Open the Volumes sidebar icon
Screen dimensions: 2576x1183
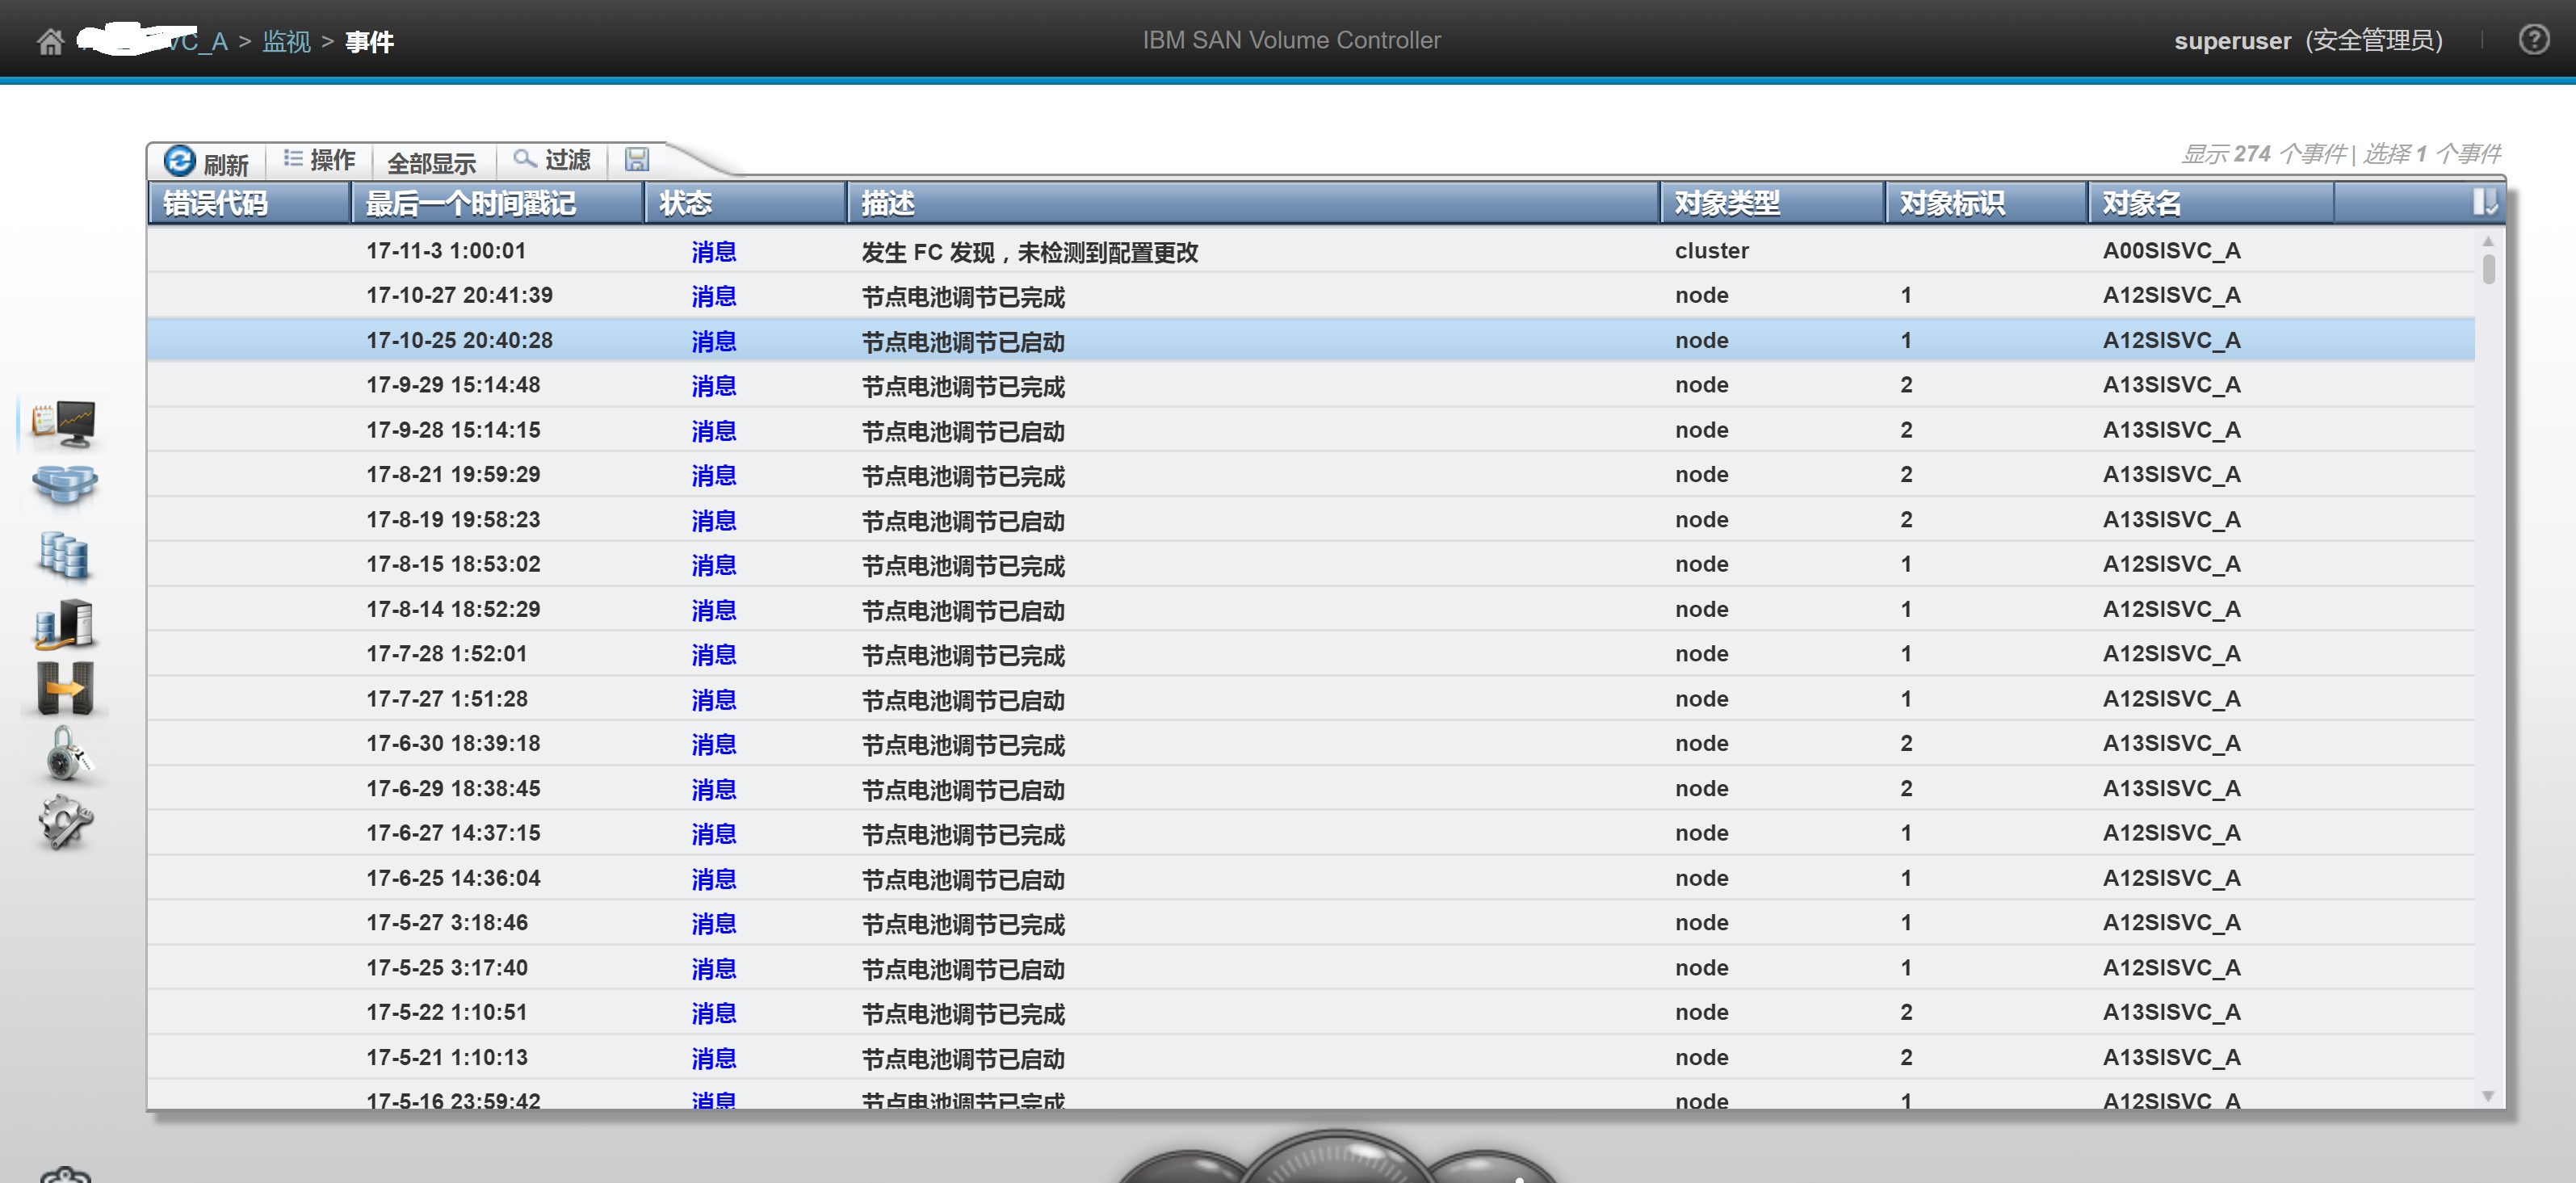click(65, 555)
